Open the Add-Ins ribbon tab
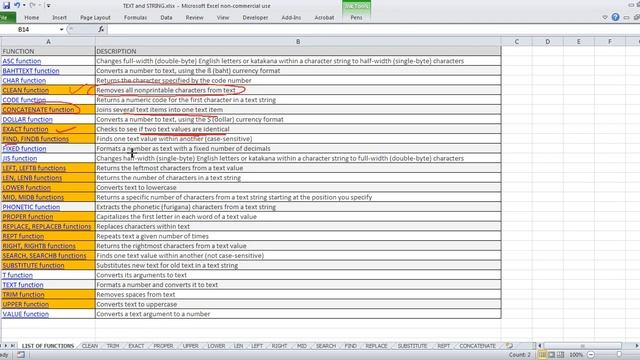Image resolution: width=640 pixels, height=360 pixels. point(291,18)
